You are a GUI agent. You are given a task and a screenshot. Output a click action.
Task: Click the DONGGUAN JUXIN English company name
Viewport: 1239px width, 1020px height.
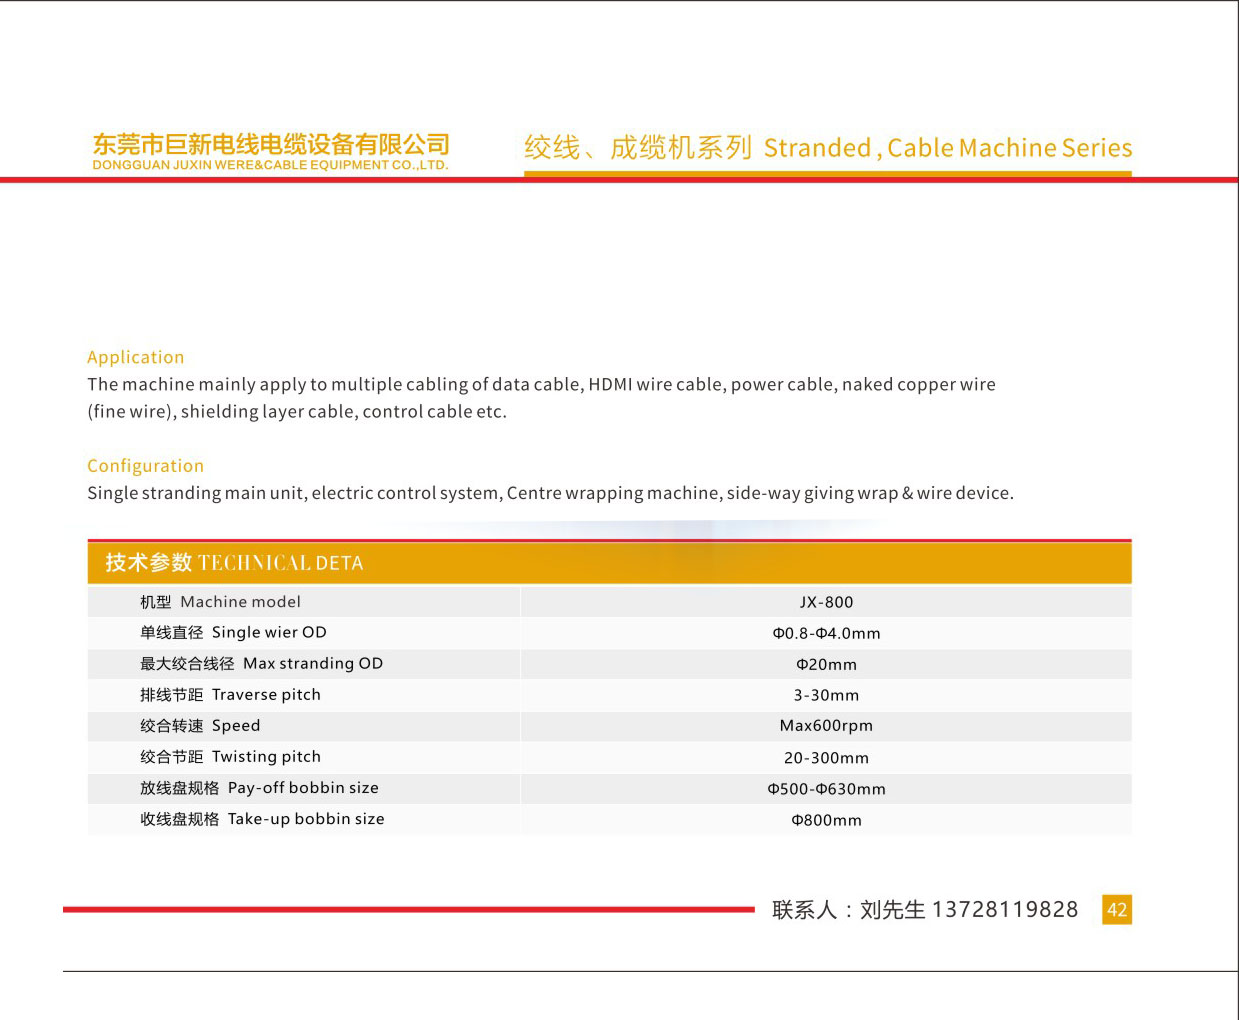270,165
